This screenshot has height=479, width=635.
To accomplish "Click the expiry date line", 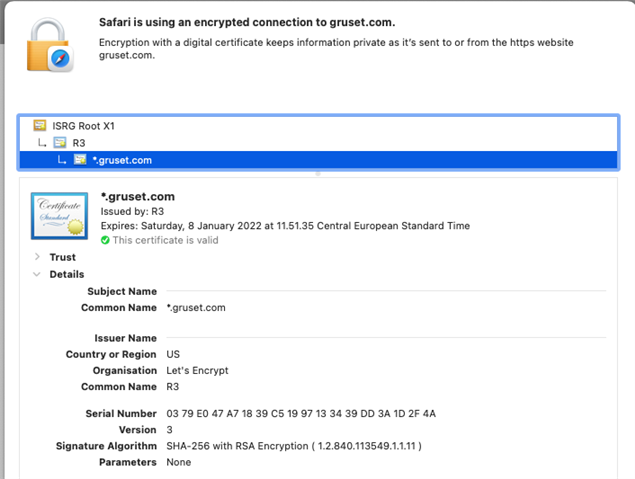I will (285, 226).
